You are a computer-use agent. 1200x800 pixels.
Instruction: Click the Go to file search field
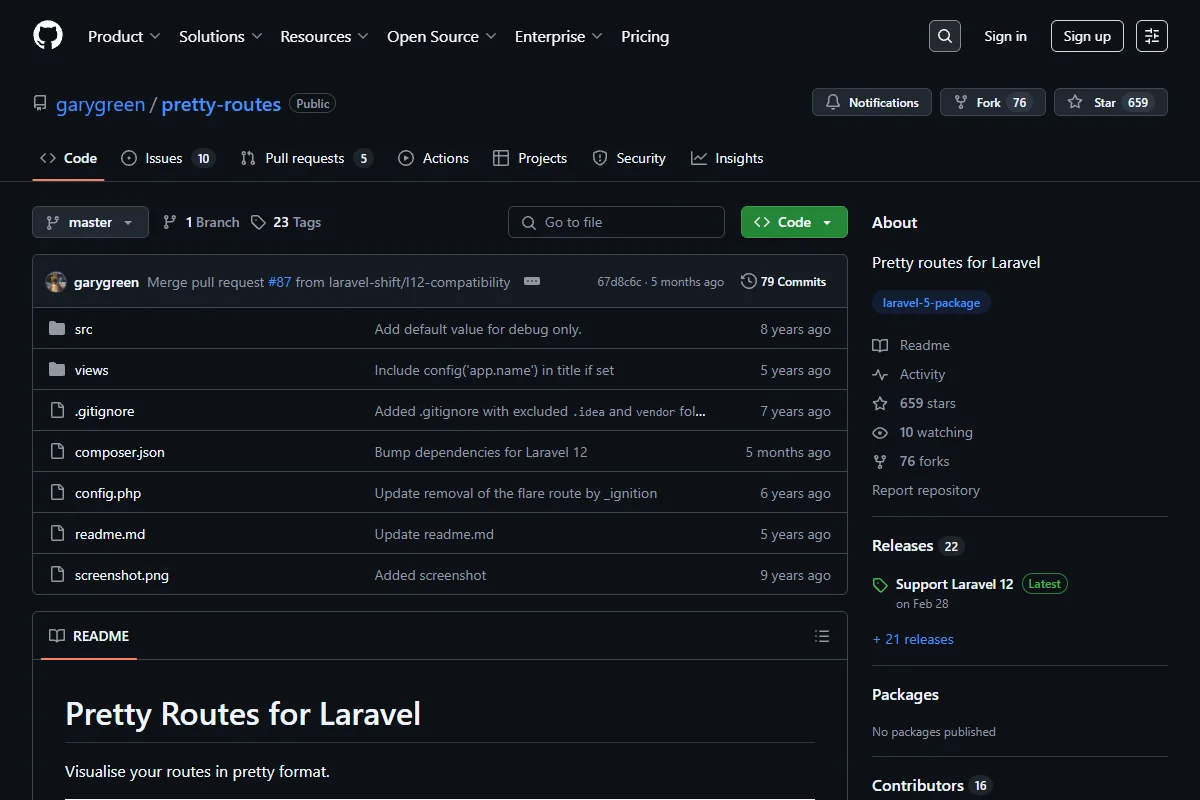coord(616,222)
